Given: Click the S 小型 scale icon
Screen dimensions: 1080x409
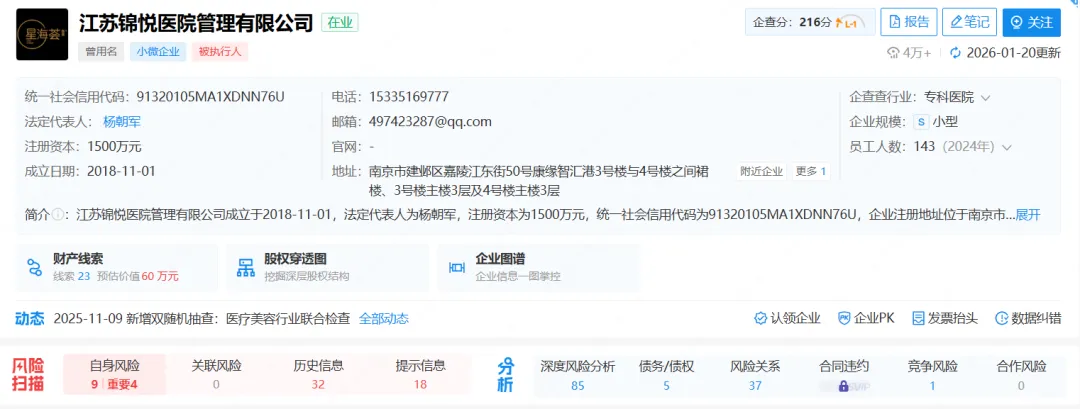Looking at the screenshot, I should point(920,122).
